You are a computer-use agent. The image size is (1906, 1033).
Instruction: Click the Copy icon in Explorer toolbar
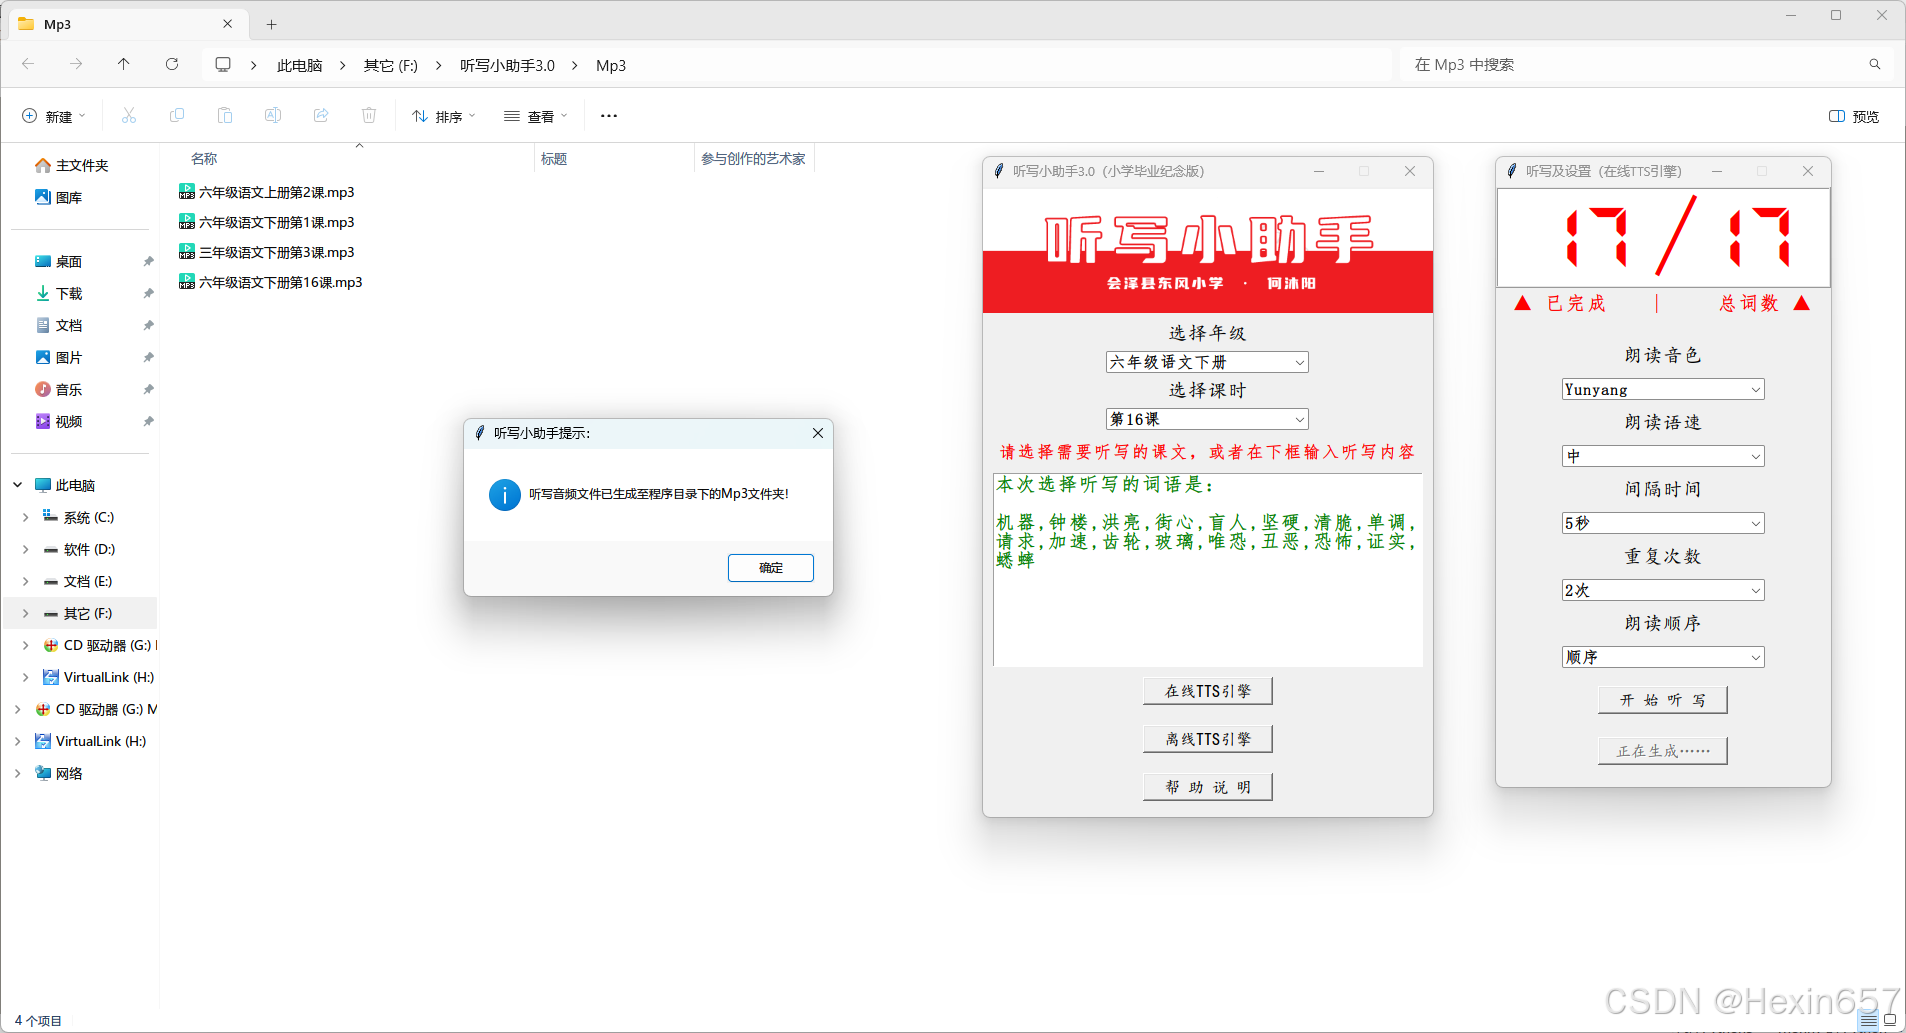coord(177,116)
